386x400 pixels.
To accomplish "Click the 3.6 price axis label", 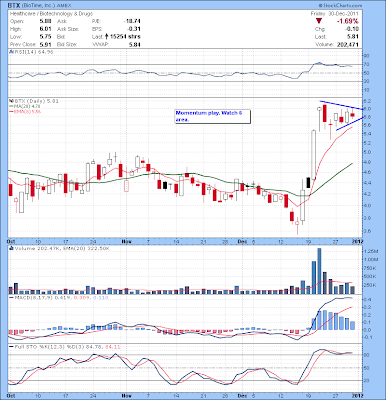I will (x=367, y=230).
